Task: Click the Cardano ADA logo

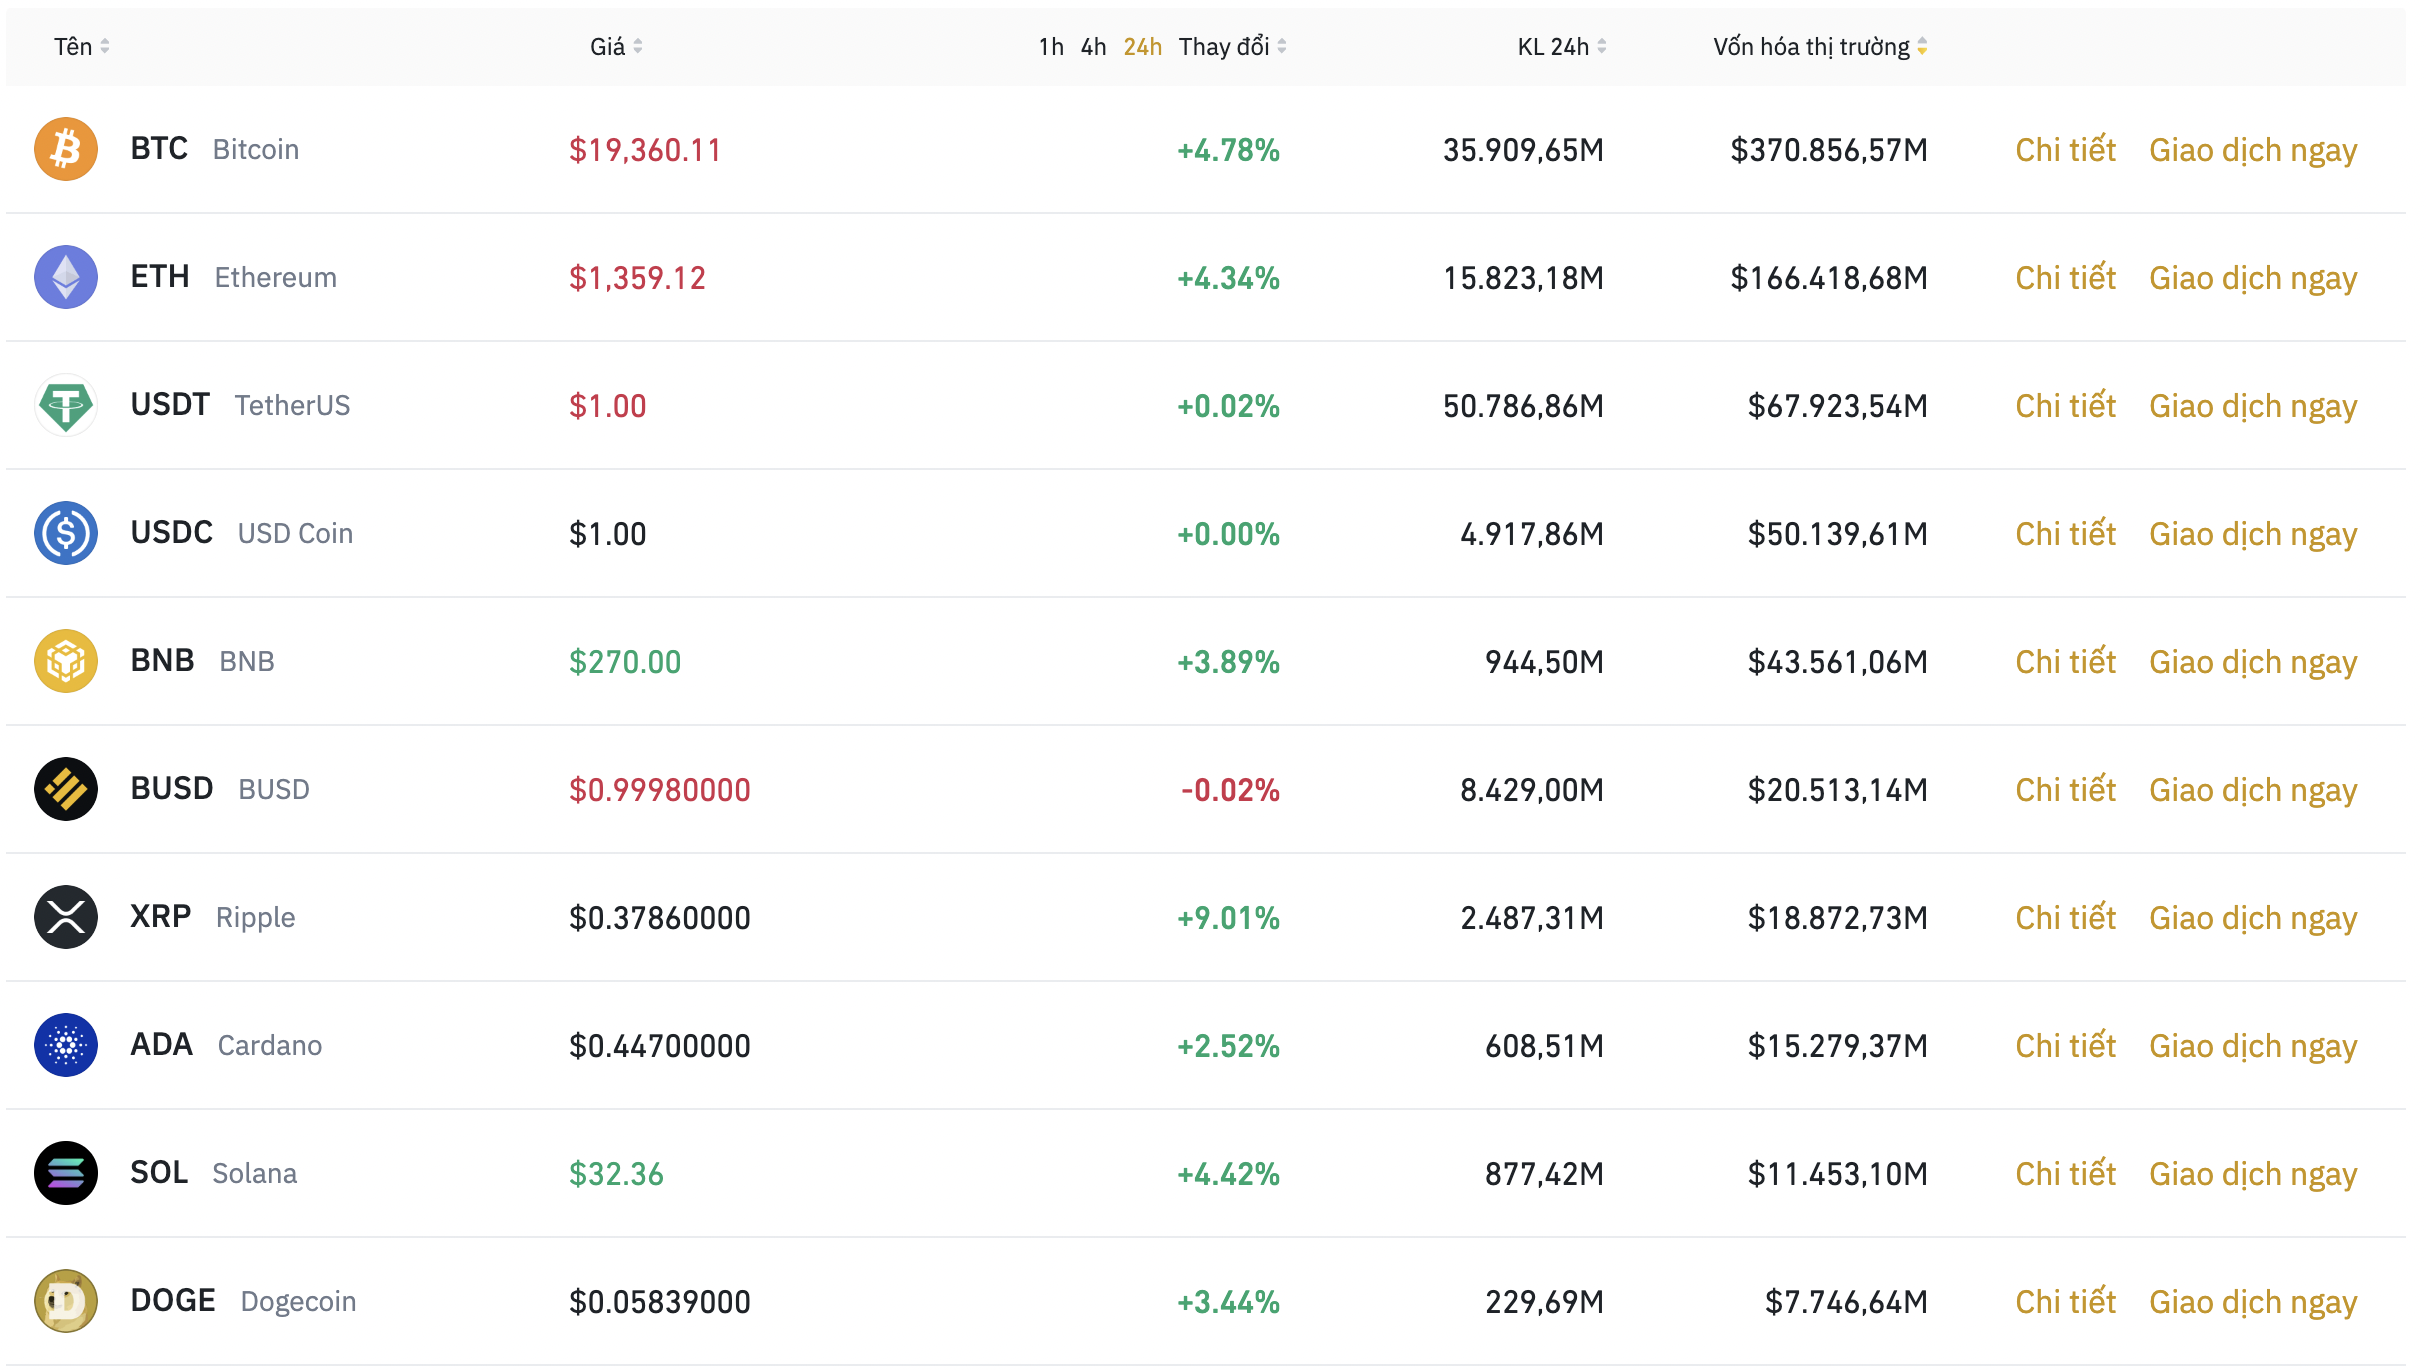Action: [x=66, y=1045]
